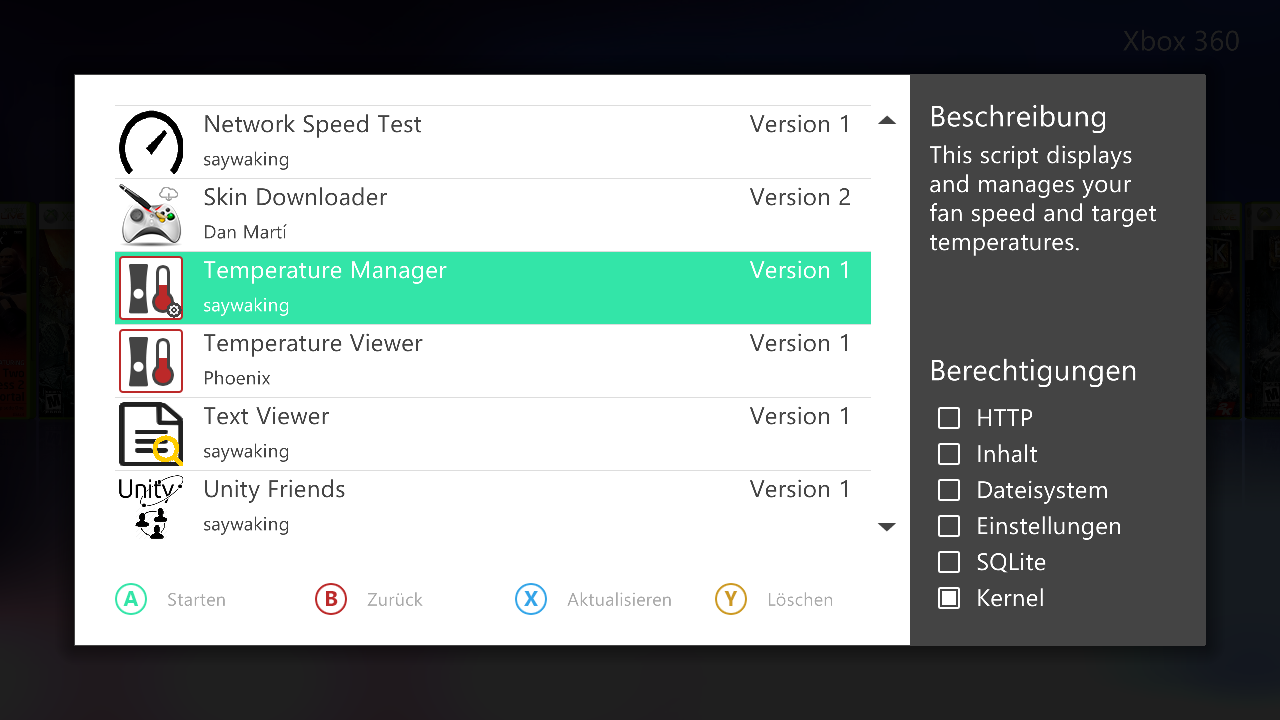Uncheck the Kernel permission checkbox

tap(949, 598)
